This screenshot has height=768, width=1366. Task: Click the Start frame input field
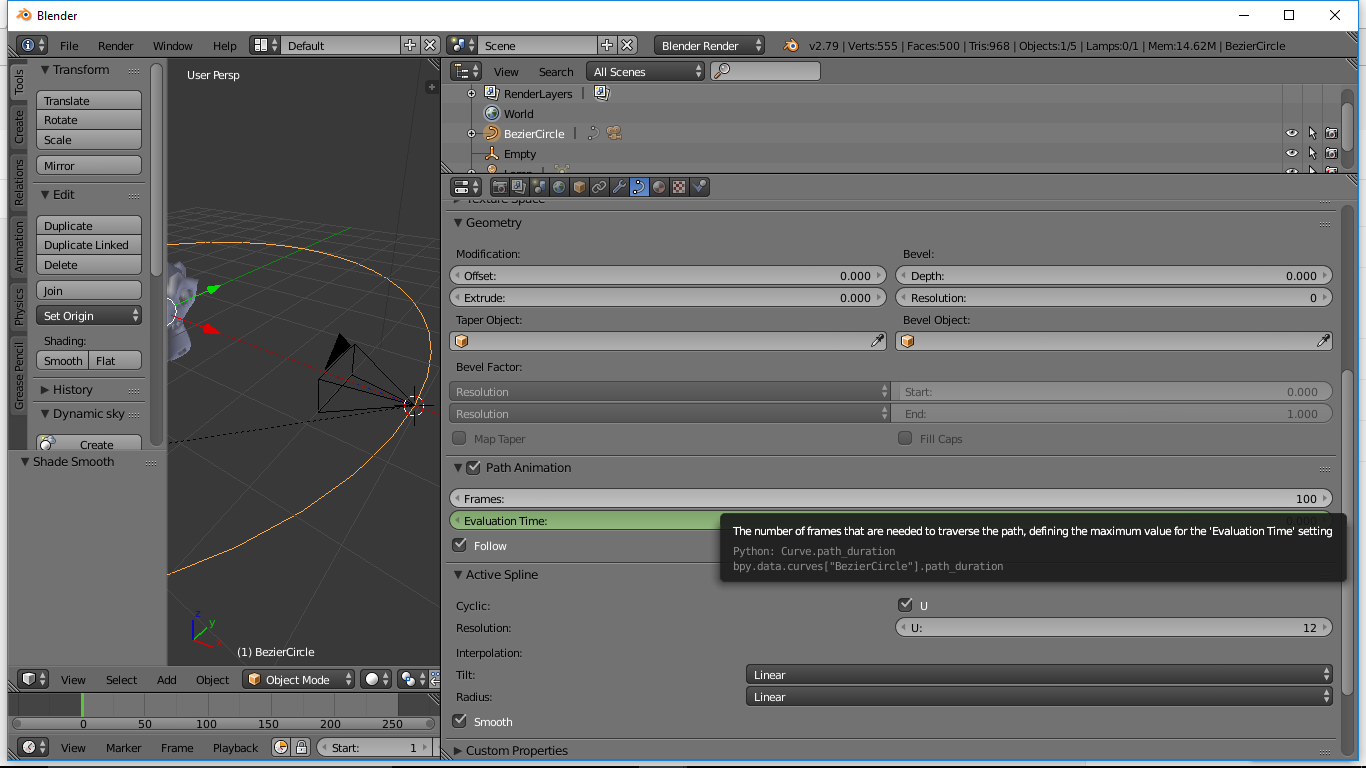click(x=374, y=746)
